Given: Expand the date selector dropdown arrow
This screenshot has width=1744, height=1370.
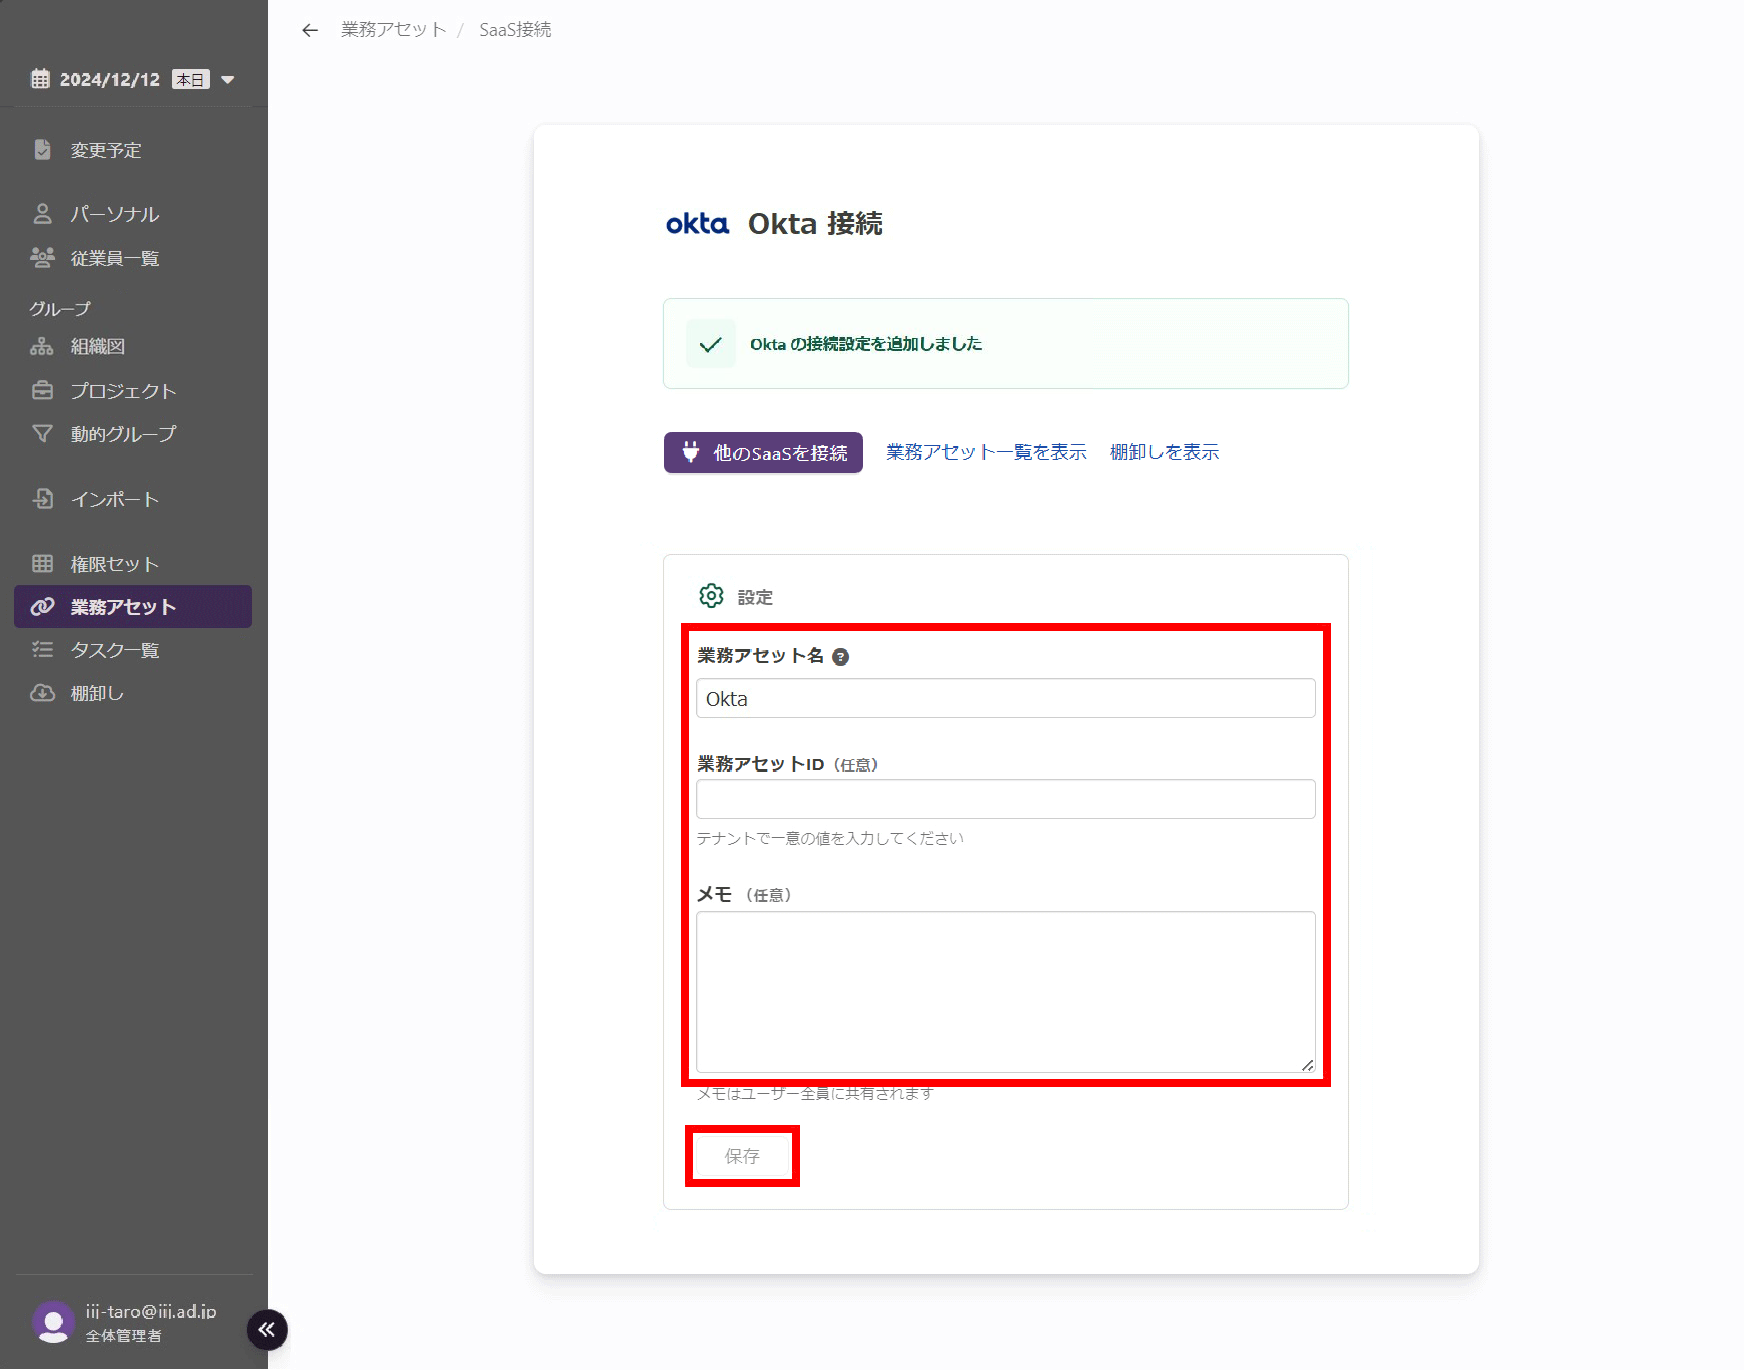Looking at the screenshot, I should click(x=228, y=80).
